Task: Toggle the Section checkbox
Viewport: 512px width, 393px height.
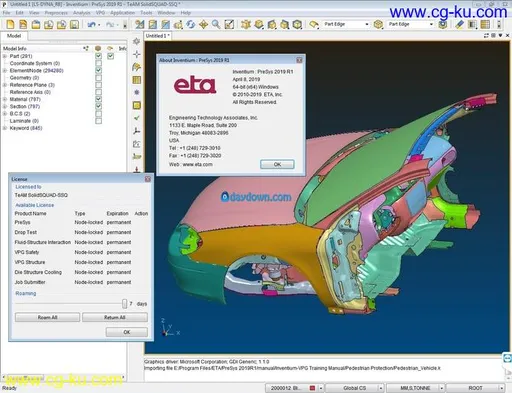Action: click(98, 106)
